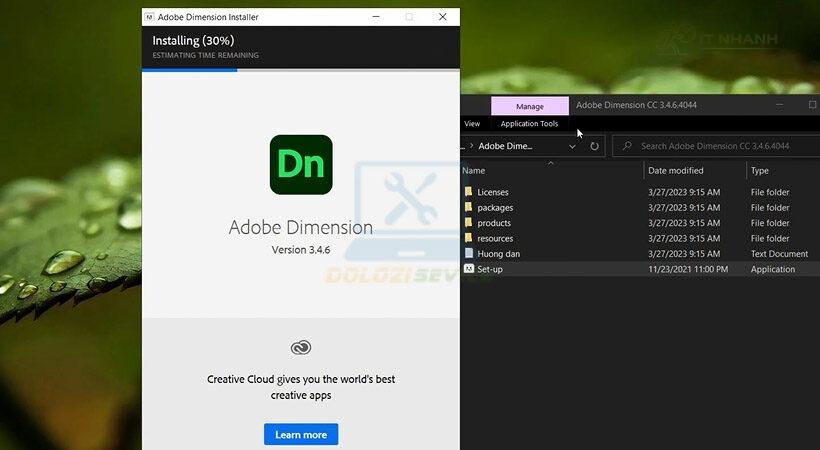Select the resources folder icon
The image size is (820, 450).
468,239
